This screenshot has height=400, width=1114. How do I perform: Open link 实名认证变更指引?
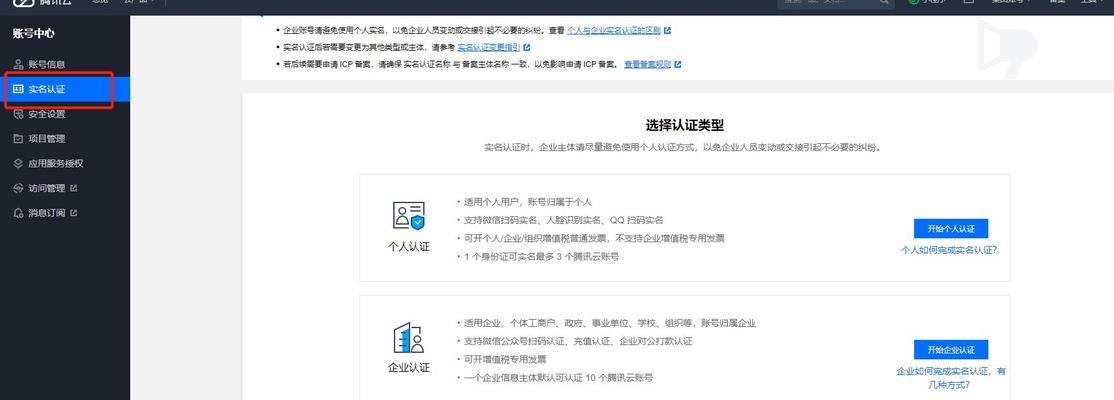tap(489, 48)
